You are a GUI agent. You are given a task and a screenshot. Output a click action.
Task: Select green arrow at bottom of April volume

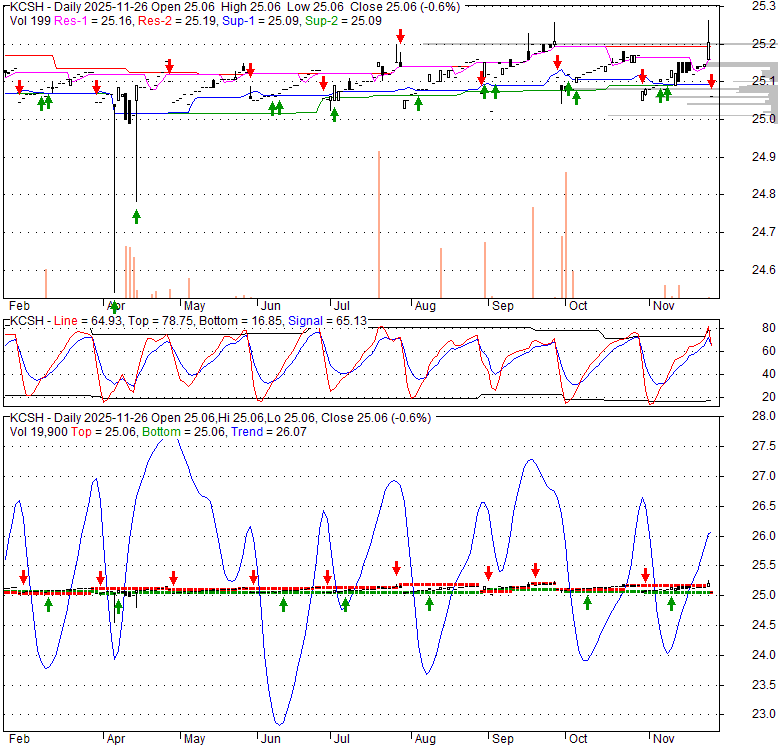pos(115,305)
